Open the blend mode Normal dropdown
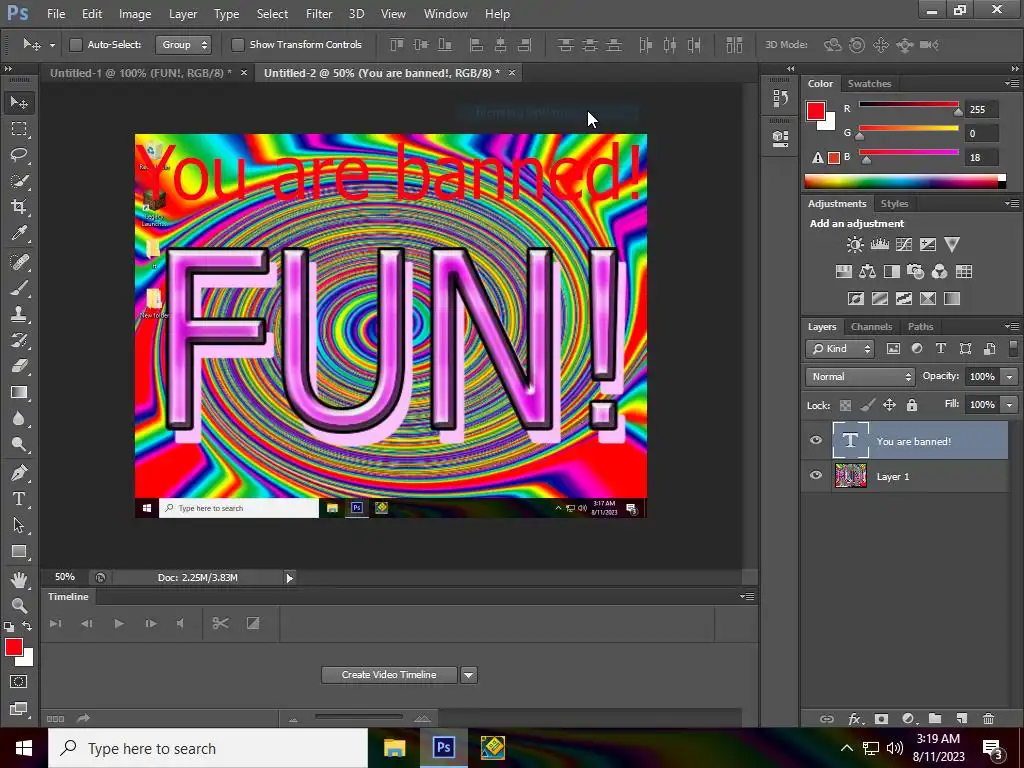 860,377
